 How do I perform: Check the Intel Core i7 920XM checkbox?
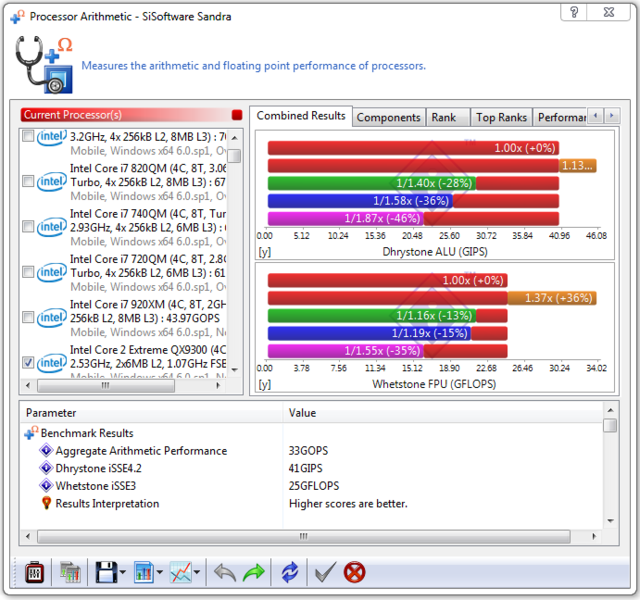[x=28, y=317]
